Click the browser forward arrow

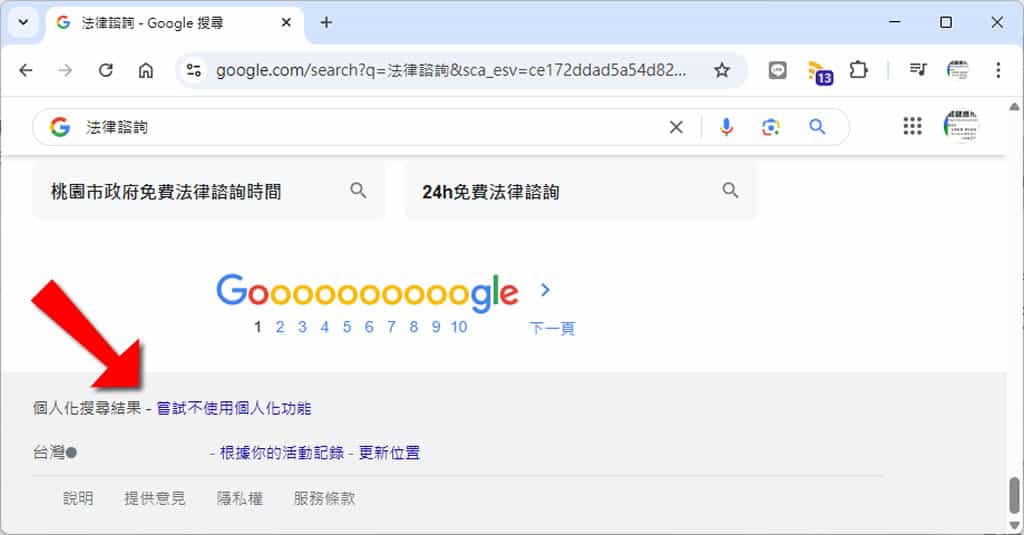point(65,70)
